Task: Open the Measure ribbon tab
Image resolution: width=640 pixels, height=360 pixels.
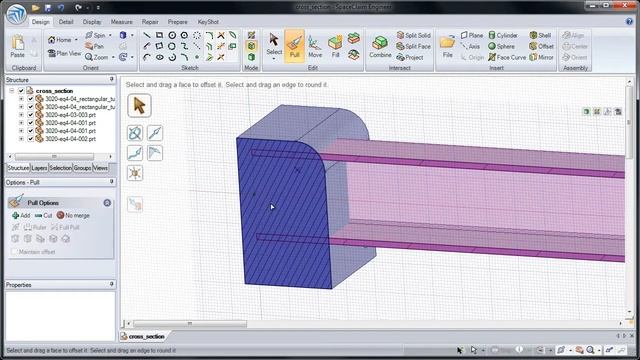Action: [122, 22]
